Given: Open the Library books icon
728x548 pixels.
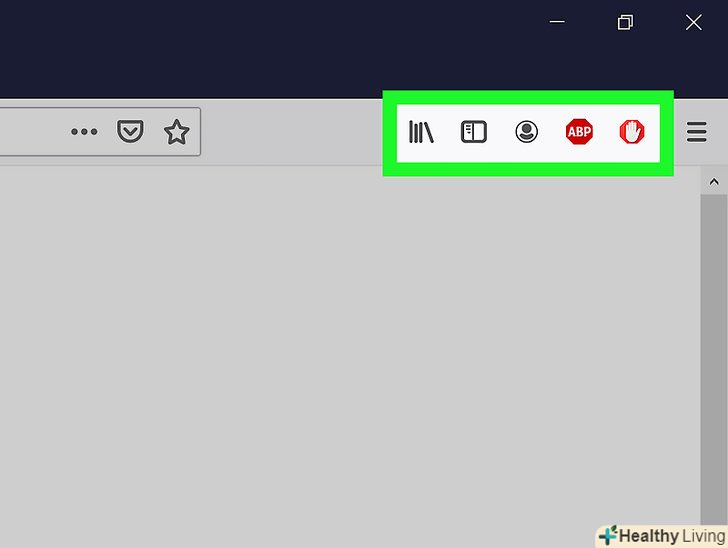Looking at the screenshot, I should pos(421,132).
